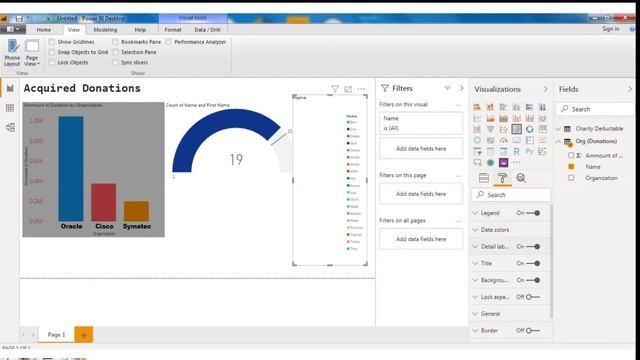Select the Page 1 tab
This screenshot has width=640, height=360.
coord(56,335)
